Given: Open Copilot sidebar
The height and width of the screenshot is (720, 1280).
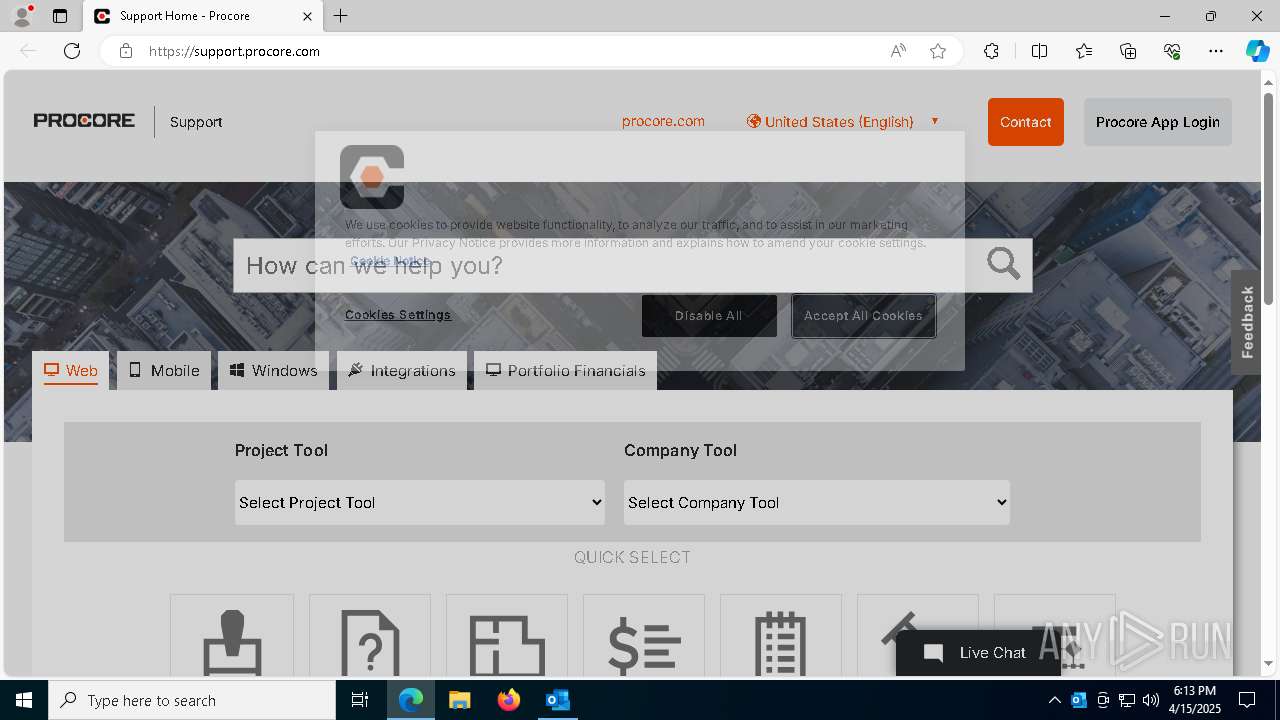Looking at the screenshot, I should [x=1257, y=51].
